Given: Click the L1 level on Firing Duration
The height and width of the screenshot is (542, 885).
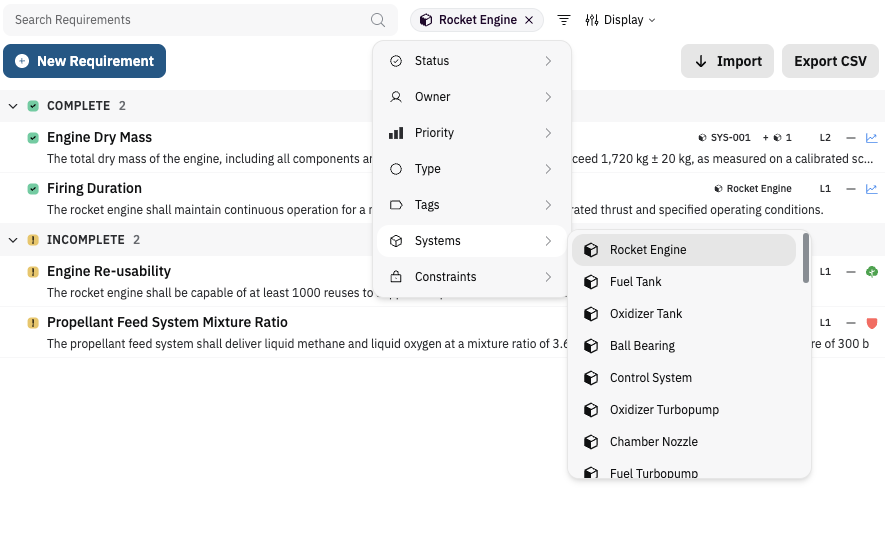Looking at the screenshot, I should (x=825, y=189).
